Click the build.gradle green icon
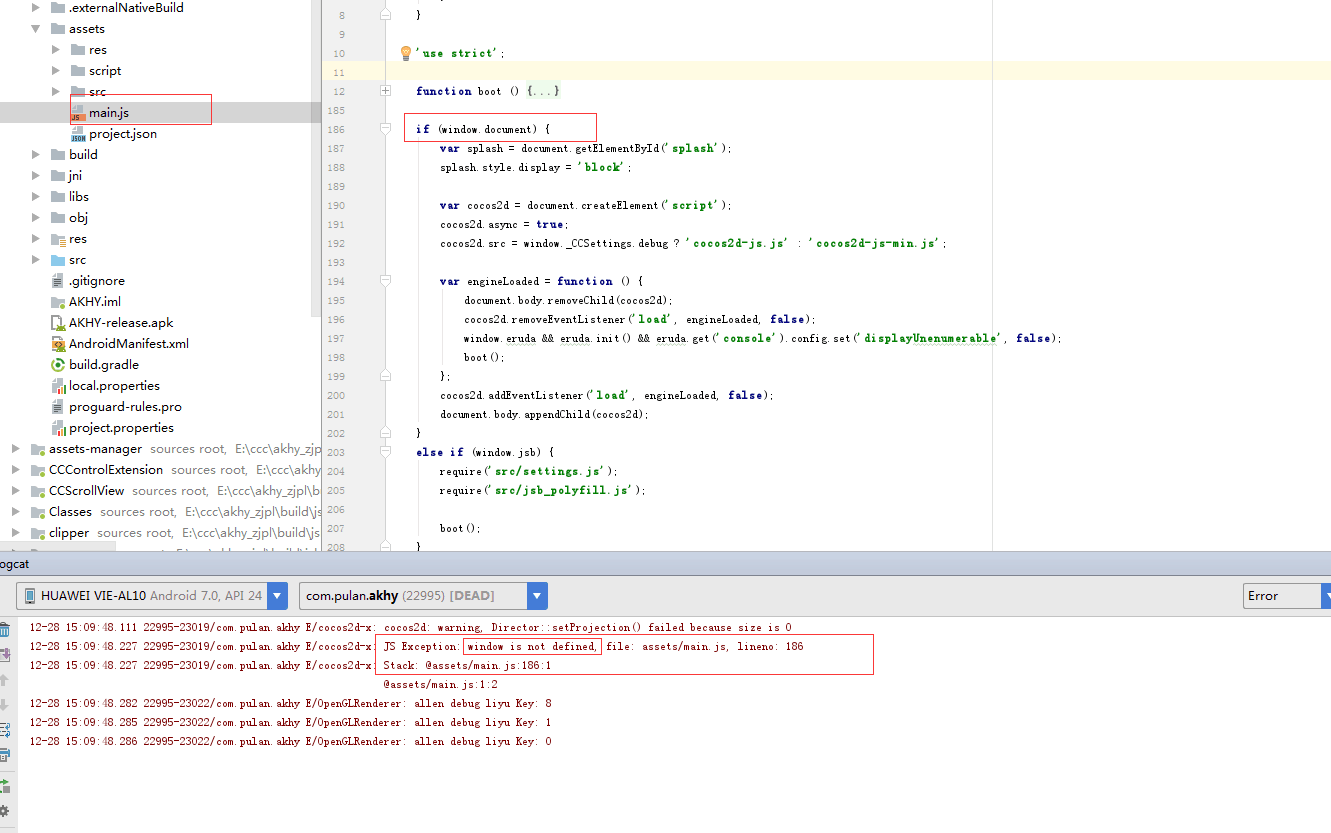 [x=58, y=365]
